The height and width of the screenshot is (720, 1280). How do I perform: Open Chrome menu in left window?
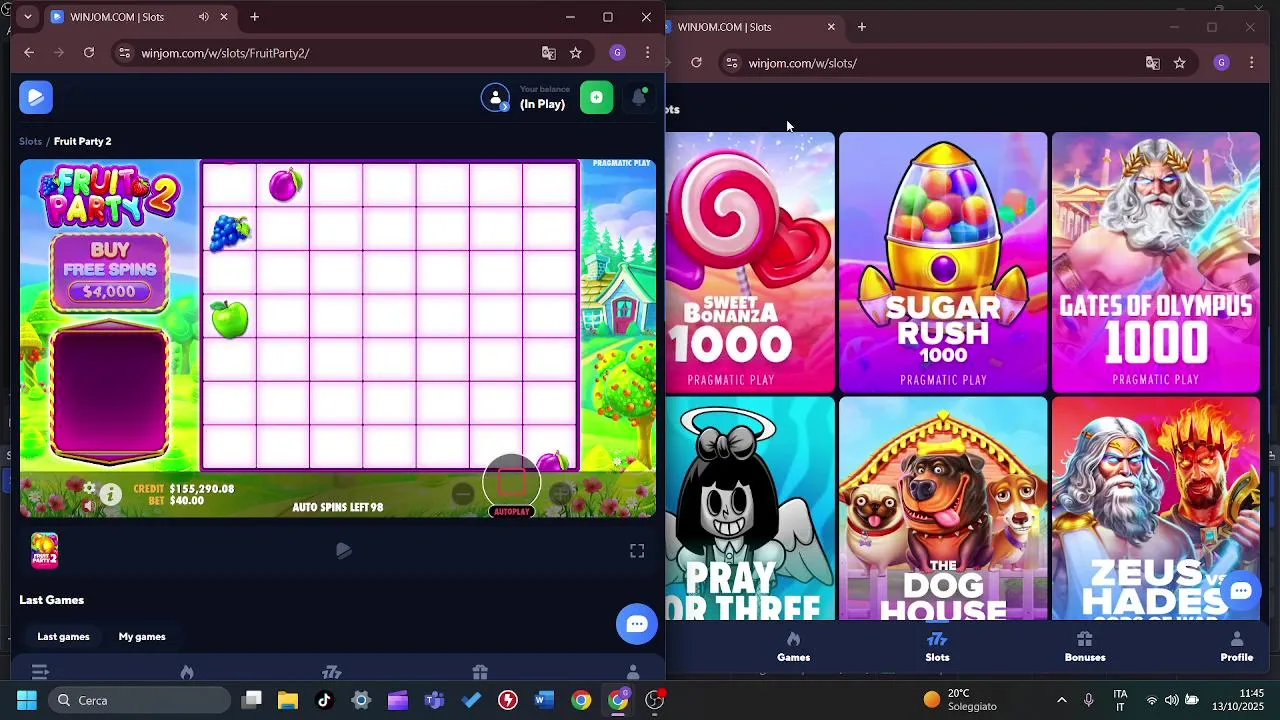(647, 53)
